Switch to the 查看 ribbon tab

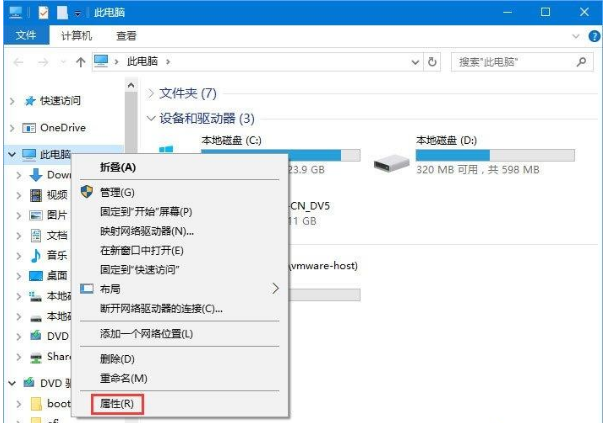click(126, 36)
